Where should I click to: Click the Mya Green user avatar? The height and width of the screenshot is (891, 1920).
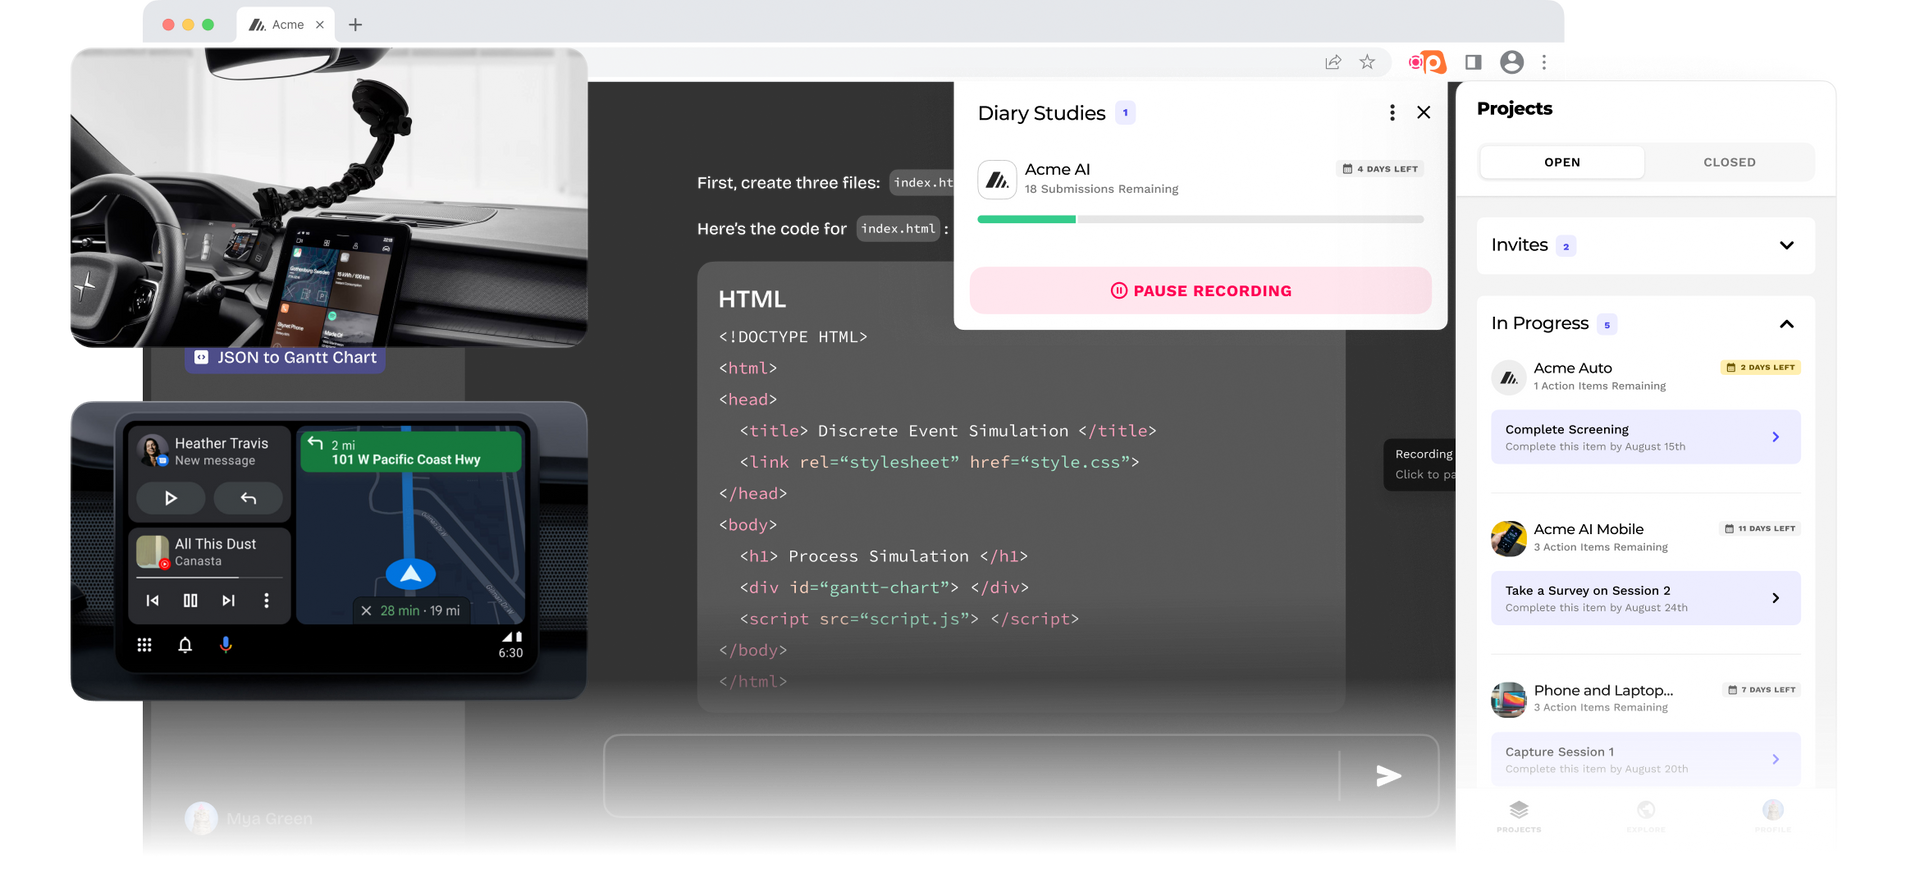point(201,818)
